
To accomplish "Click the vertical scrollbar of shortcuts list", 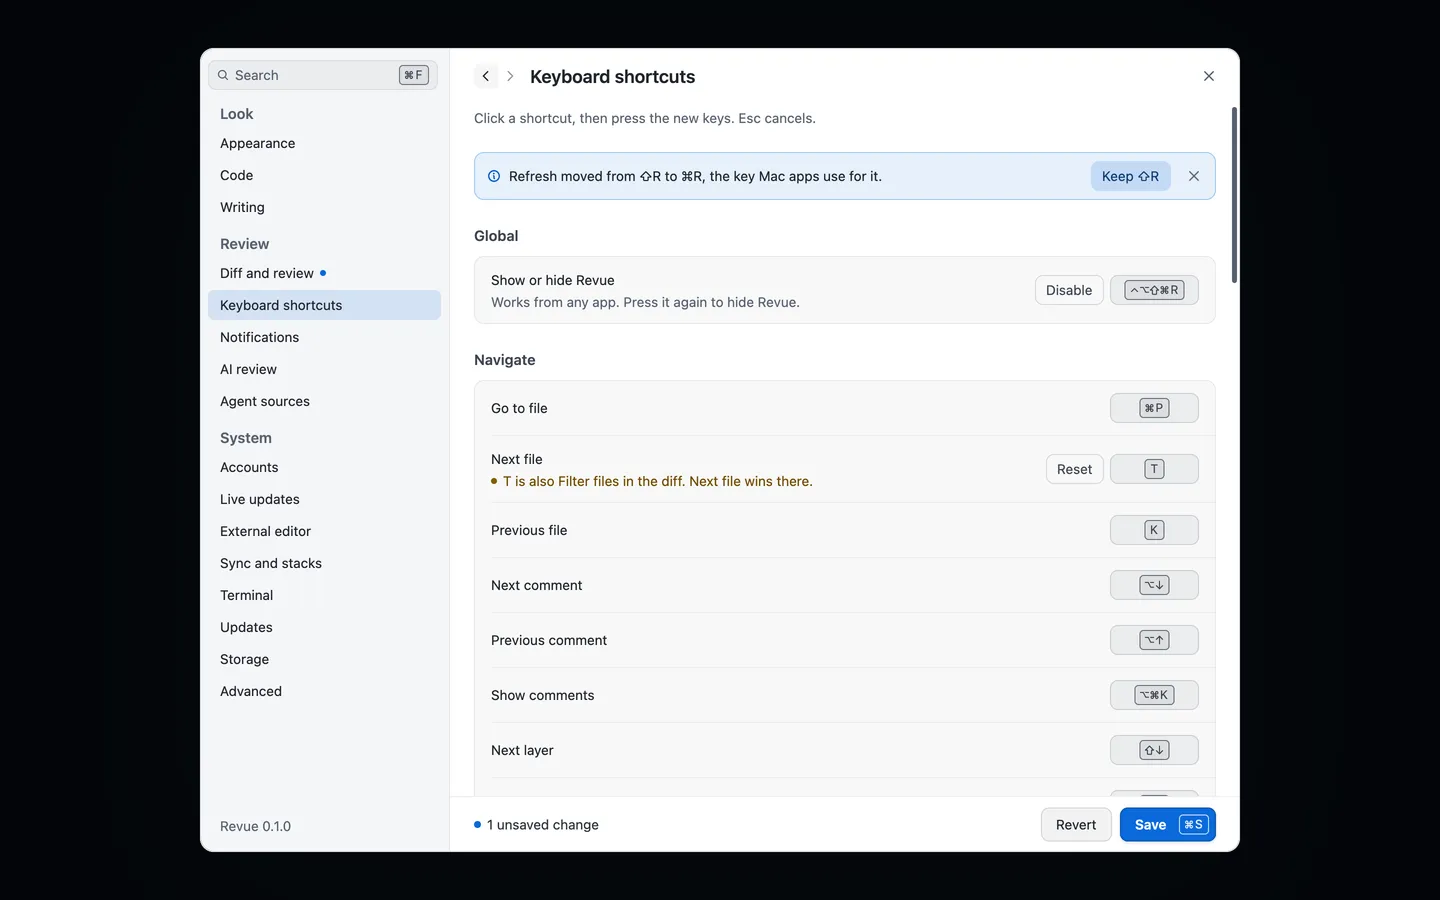I will (x=1234, y=195).
